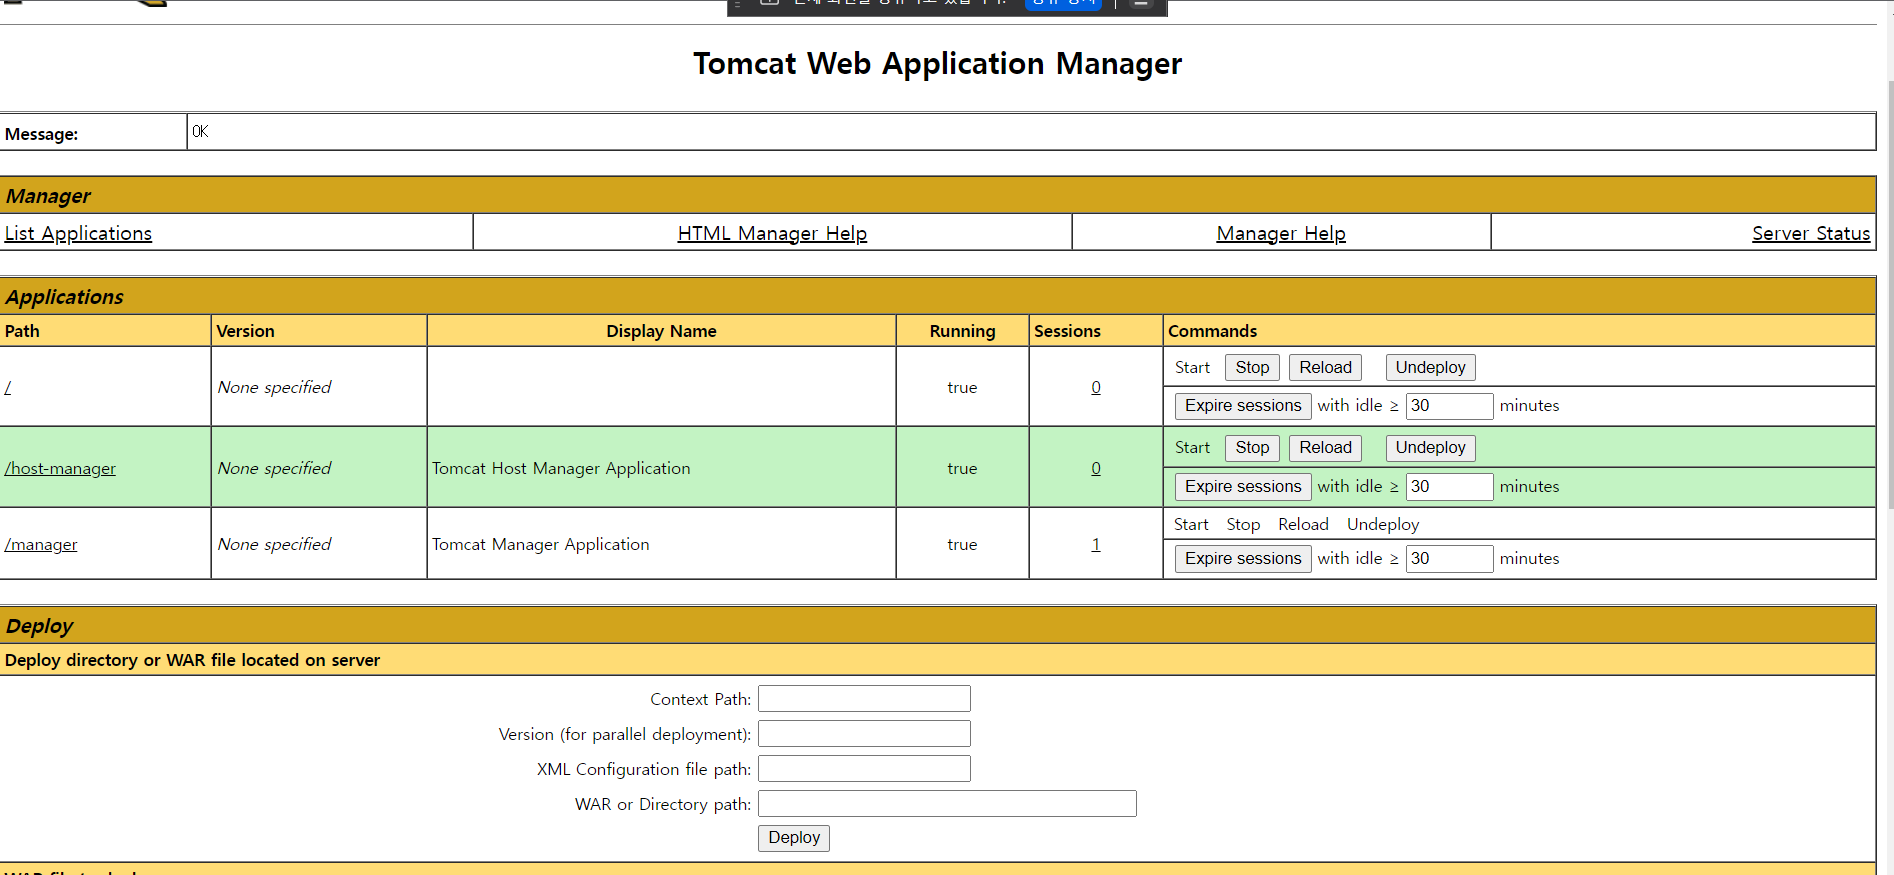Viewport: 1894px width, 875px height.
Task: View sessions count for /host-manager
Action: [x=1096, y=468]
